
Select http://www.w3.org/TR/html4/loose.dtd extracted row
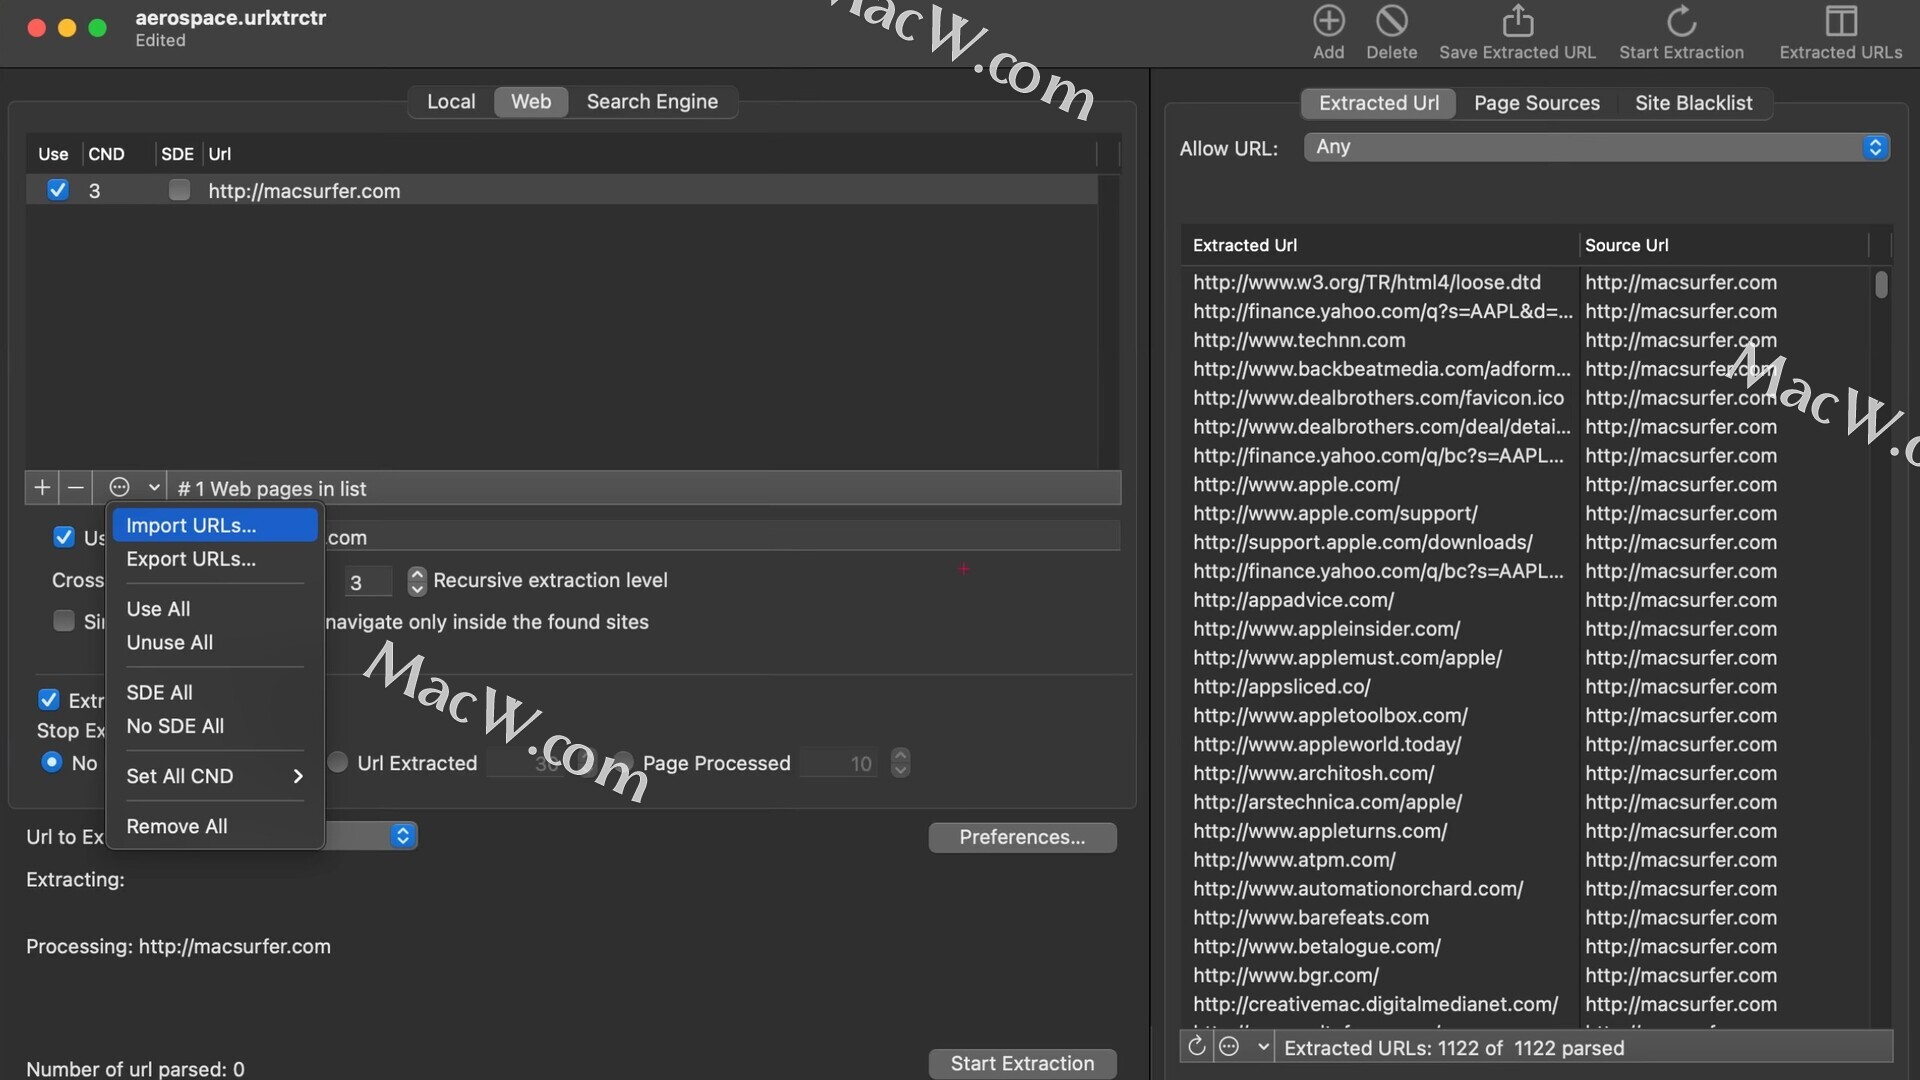(1526, 282)
